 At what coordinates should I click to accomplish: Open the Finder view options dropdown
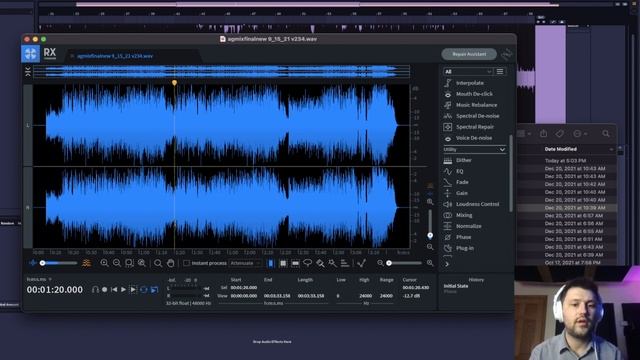pos(524,133)
